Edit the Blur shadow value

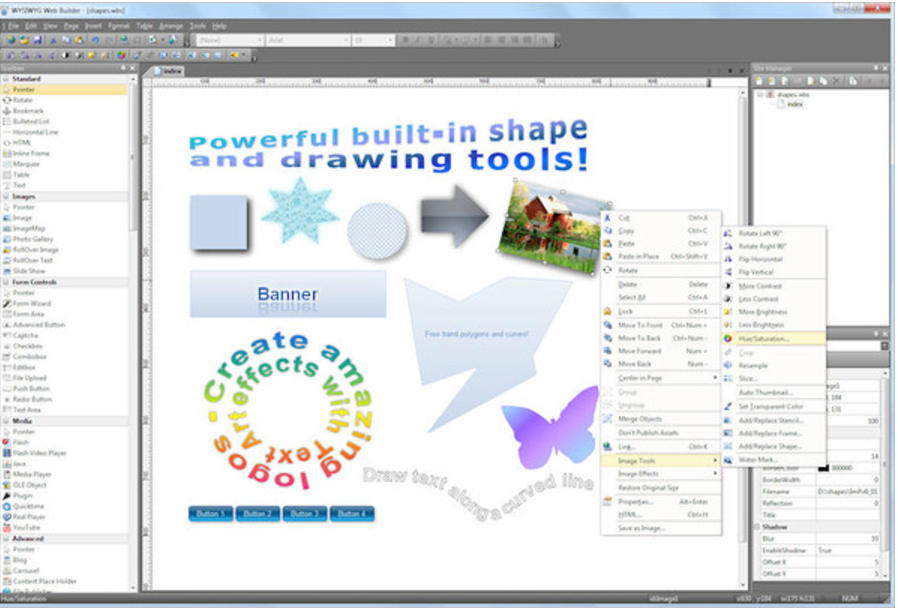coord(845,538)
